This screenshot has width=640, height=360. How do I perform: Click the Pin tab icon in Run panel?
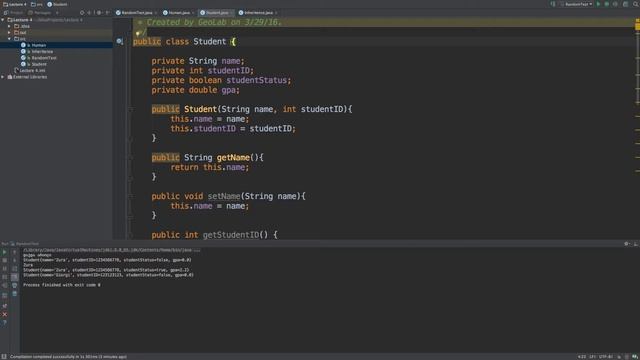pyautogui.click(x=4, y=306)
